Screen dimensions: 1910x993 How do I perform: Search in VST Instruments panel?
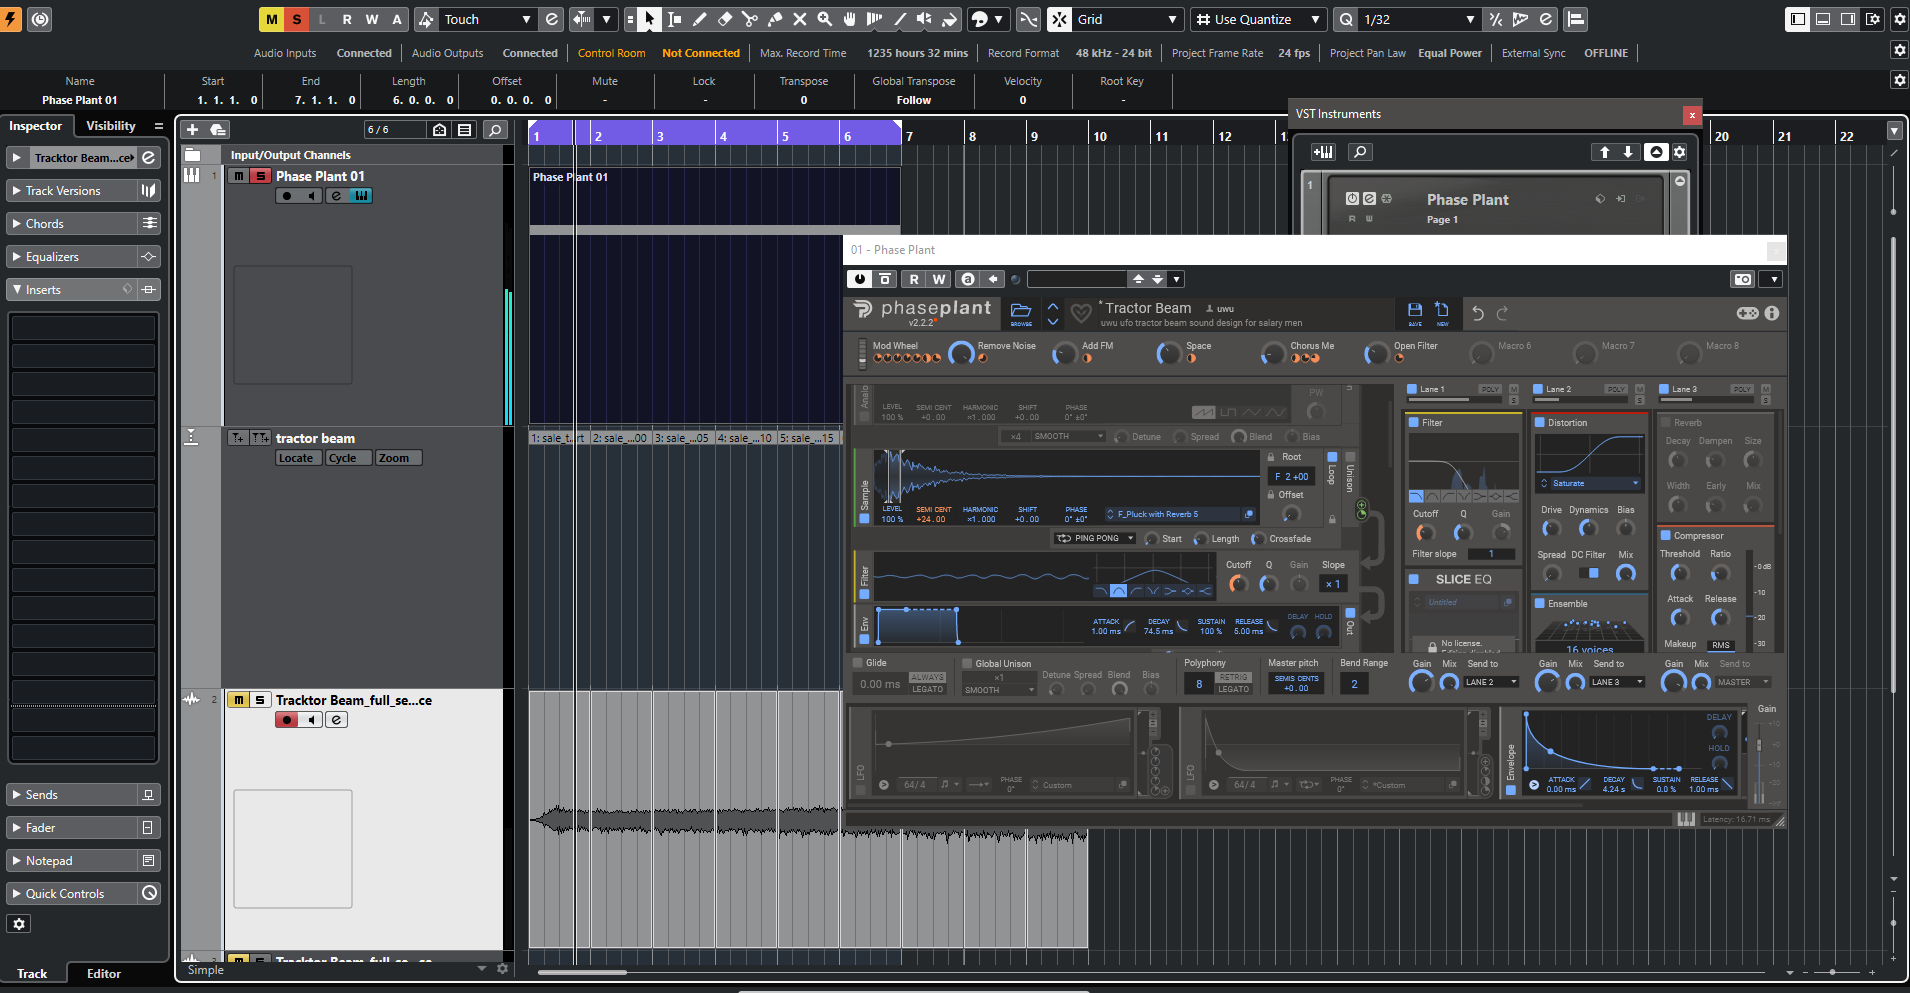point(1360,152)
